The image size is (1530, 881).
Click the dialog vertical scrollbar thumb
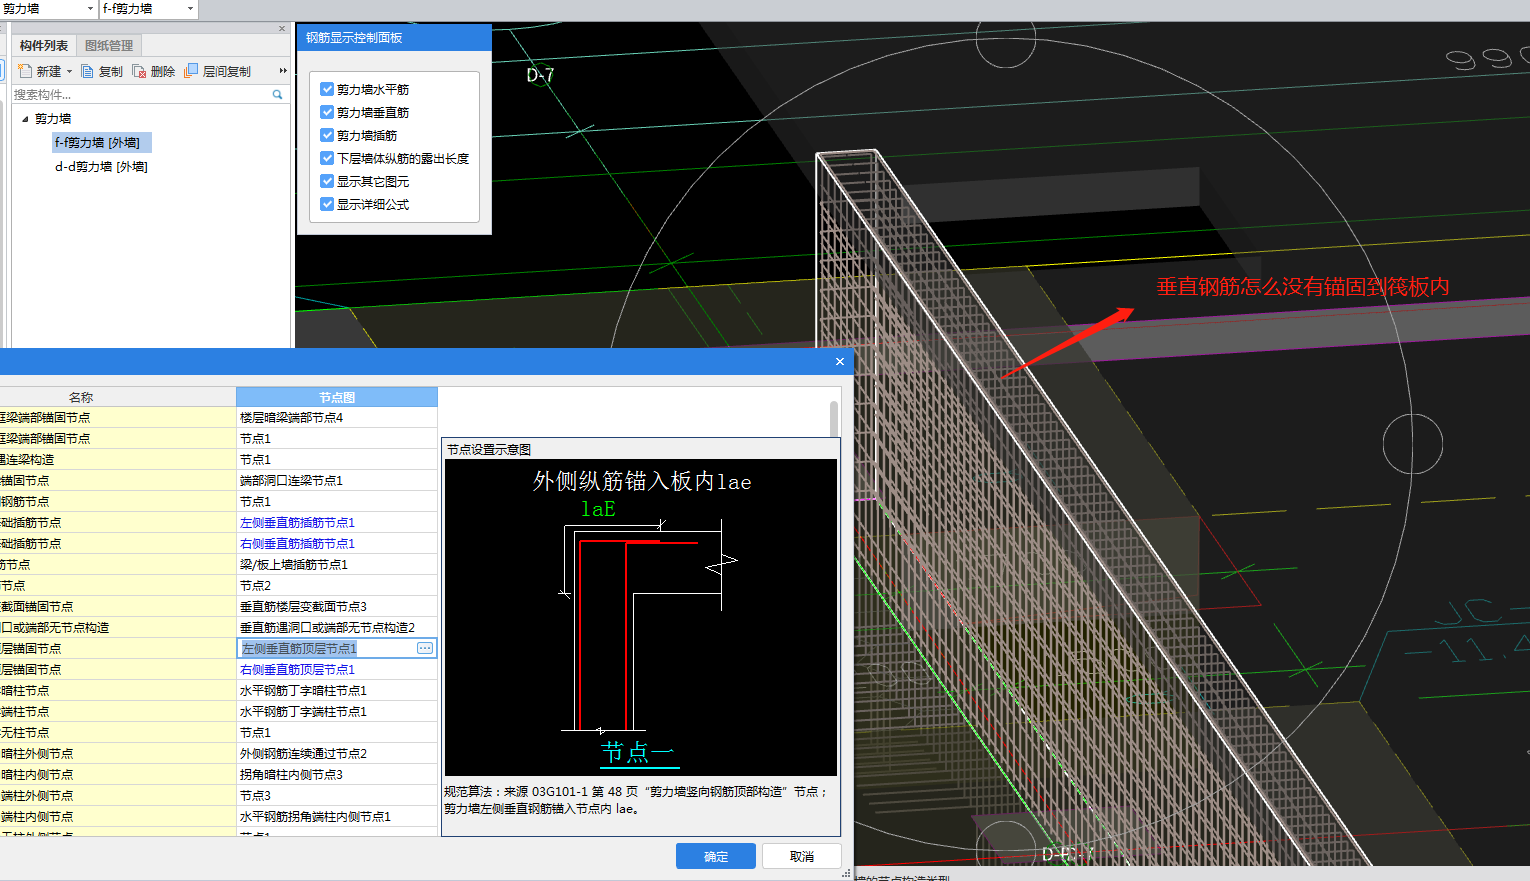(x=834, y=418)
